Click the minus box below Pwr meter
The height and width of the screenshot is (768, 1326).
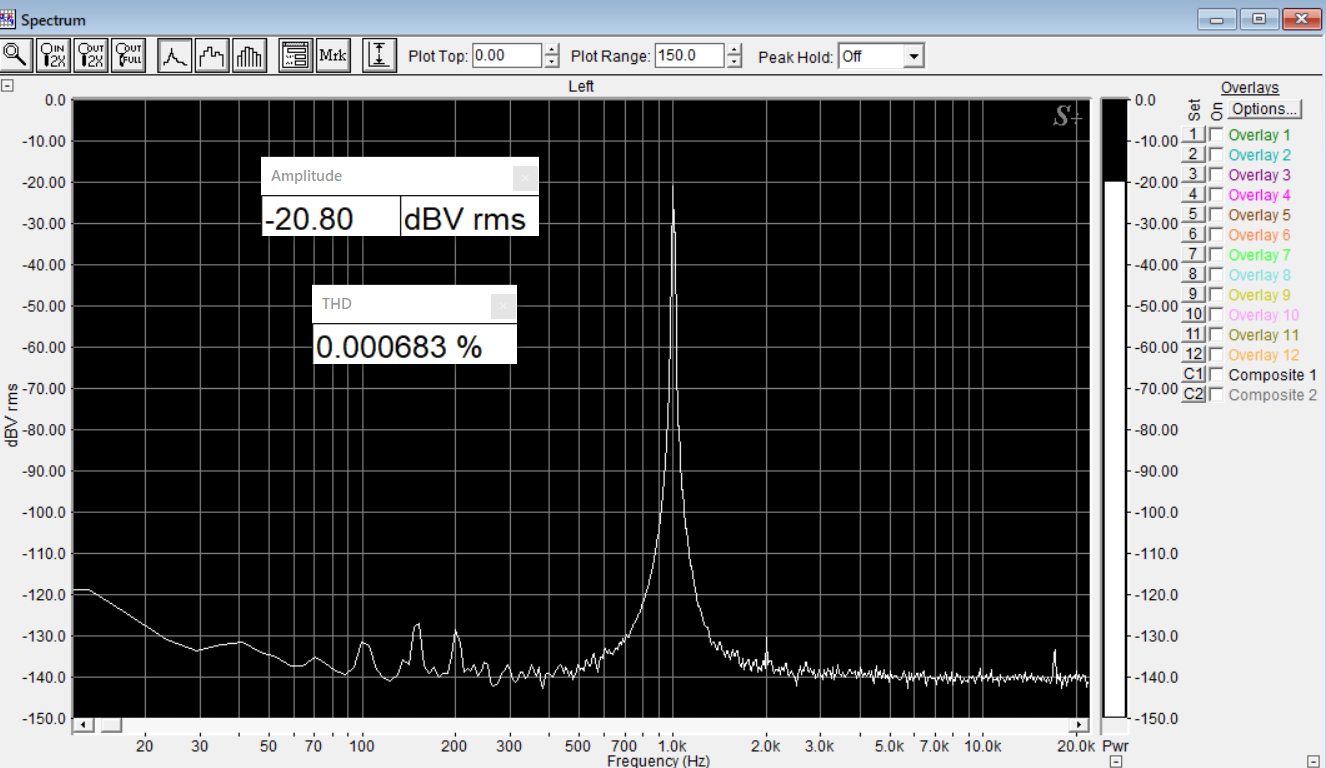point(1116,761)
